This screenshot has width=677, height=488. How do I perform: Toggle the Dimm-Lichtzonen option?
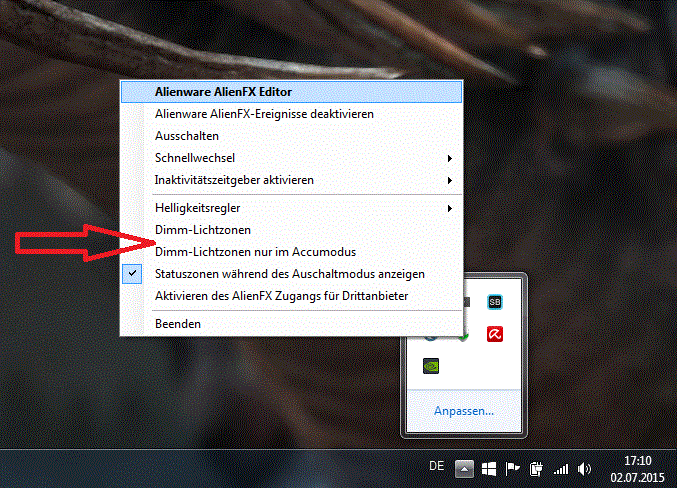[203, 230]
